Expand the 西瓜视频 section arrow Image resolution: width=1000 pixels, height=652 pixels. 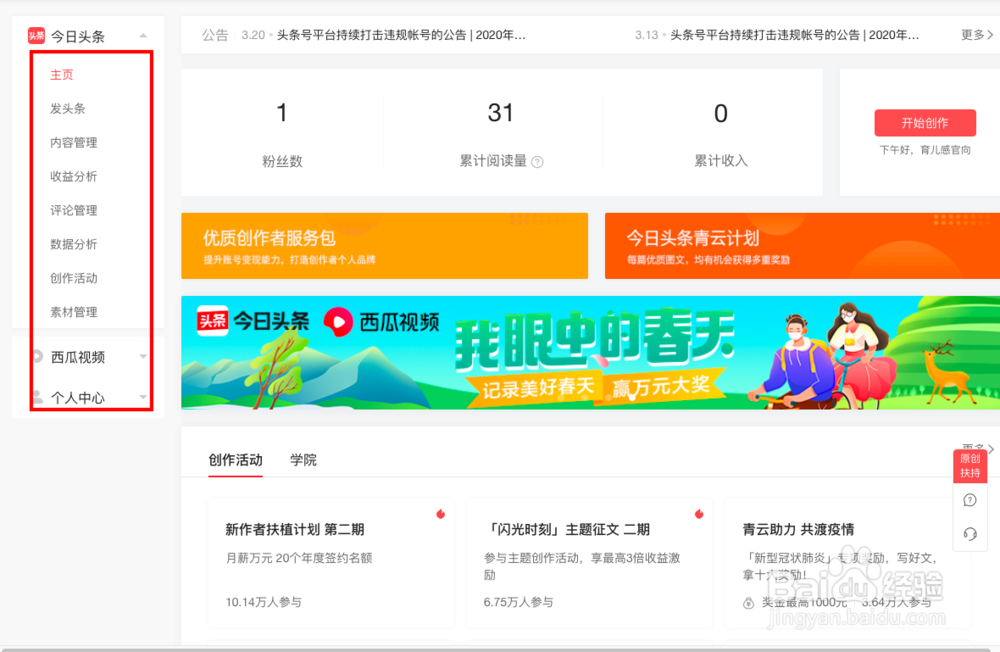click(x=143, y=357)
